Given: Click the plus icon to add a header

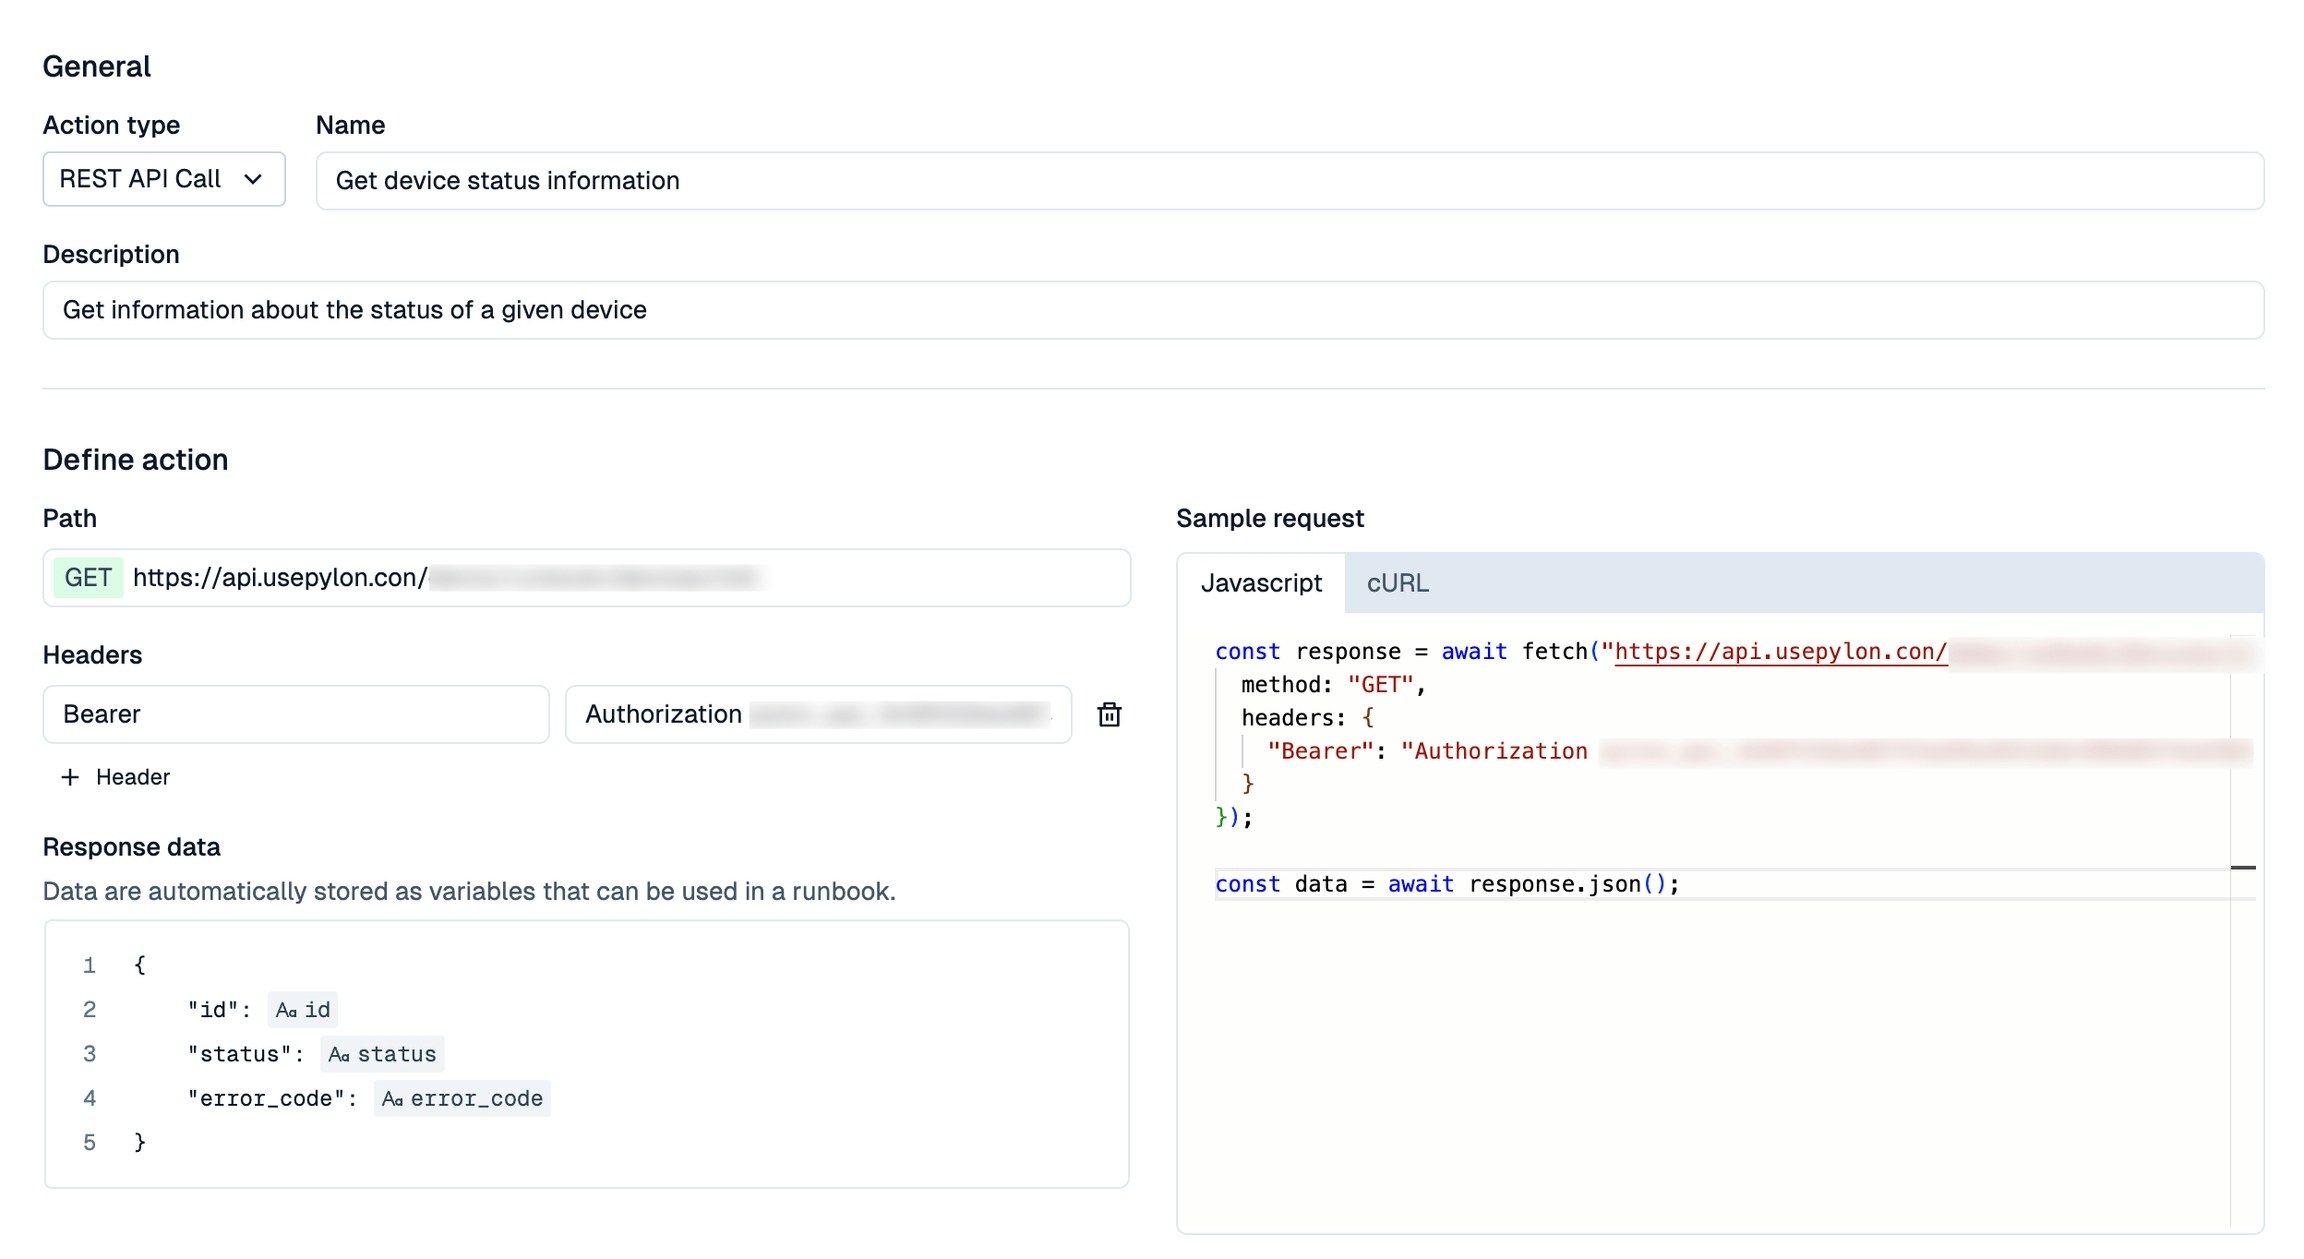Looking at the screenshot, I should 70,777.
